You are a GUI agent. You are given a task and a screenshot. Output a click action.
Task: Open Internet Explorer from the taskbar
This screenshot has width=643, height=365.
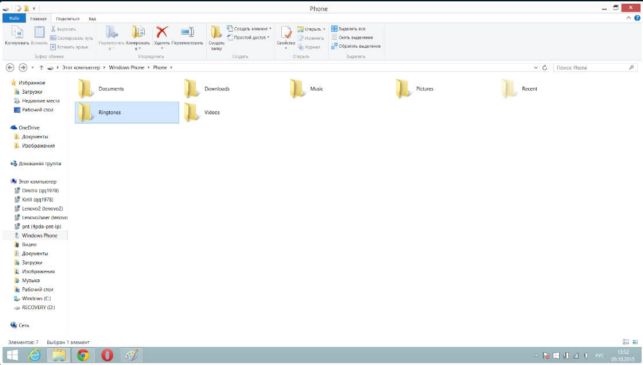pyautogui.click(x=35, y=355)
